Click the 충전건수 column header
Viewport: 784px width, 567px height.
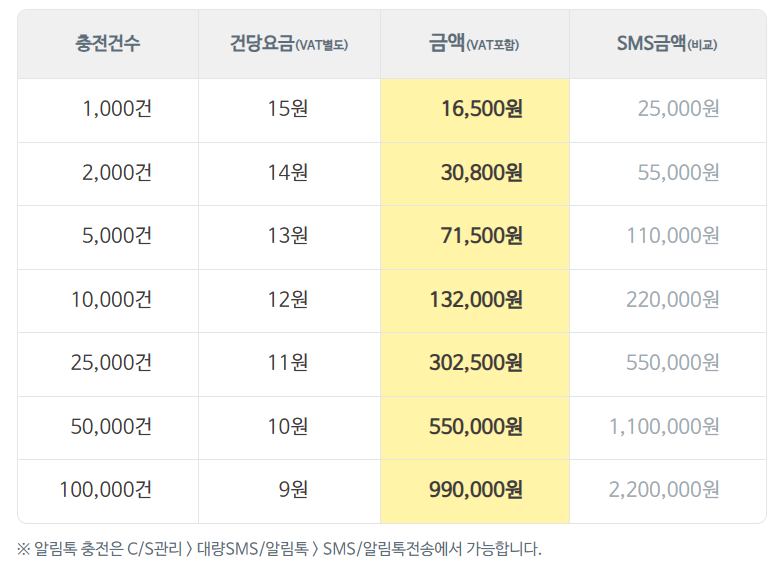(x=108, y=44)
